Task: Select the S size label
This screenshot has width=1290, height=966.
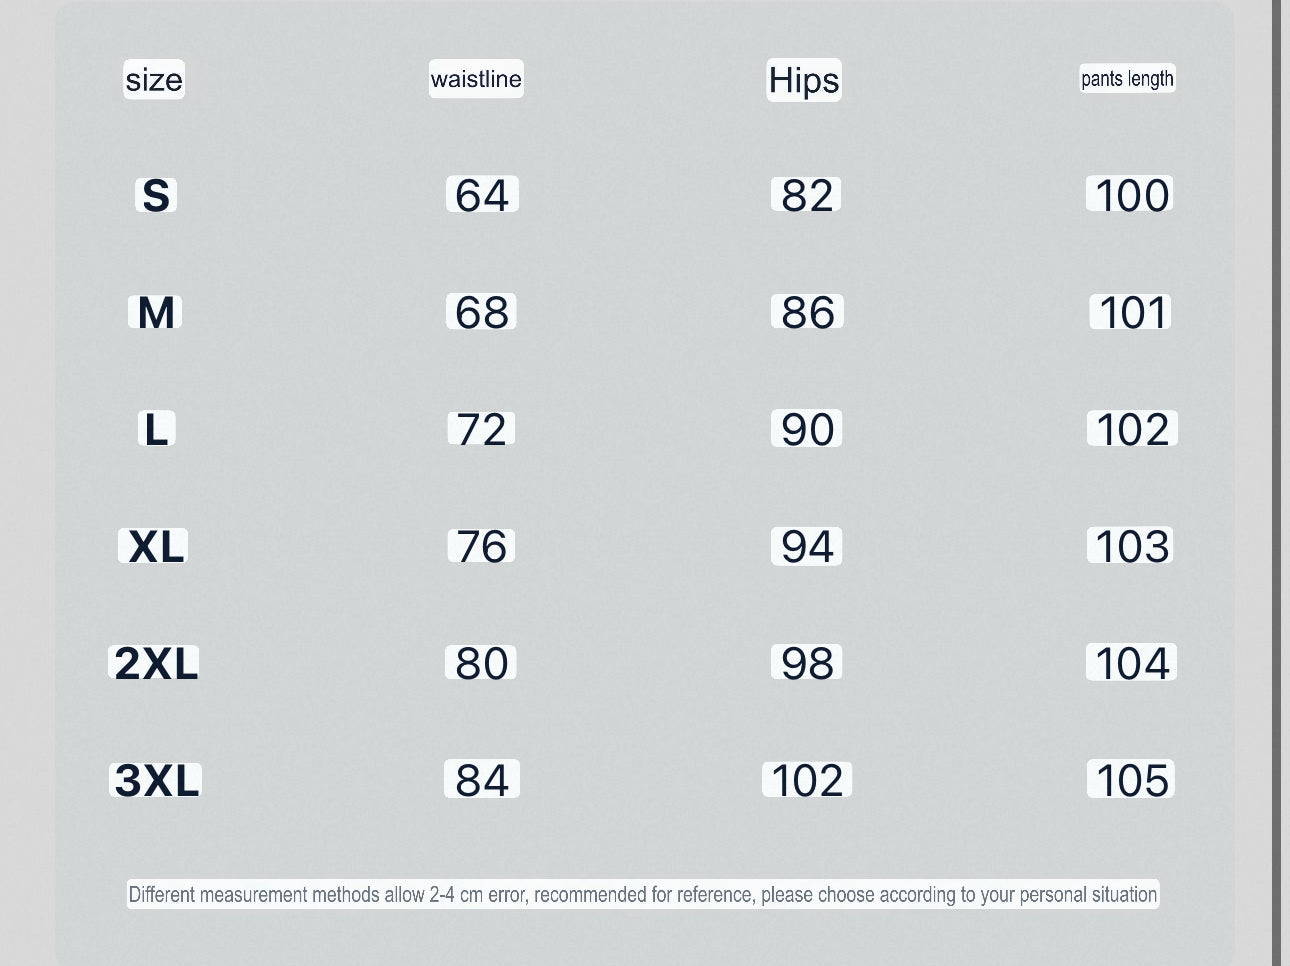Action: click(156, 195)
